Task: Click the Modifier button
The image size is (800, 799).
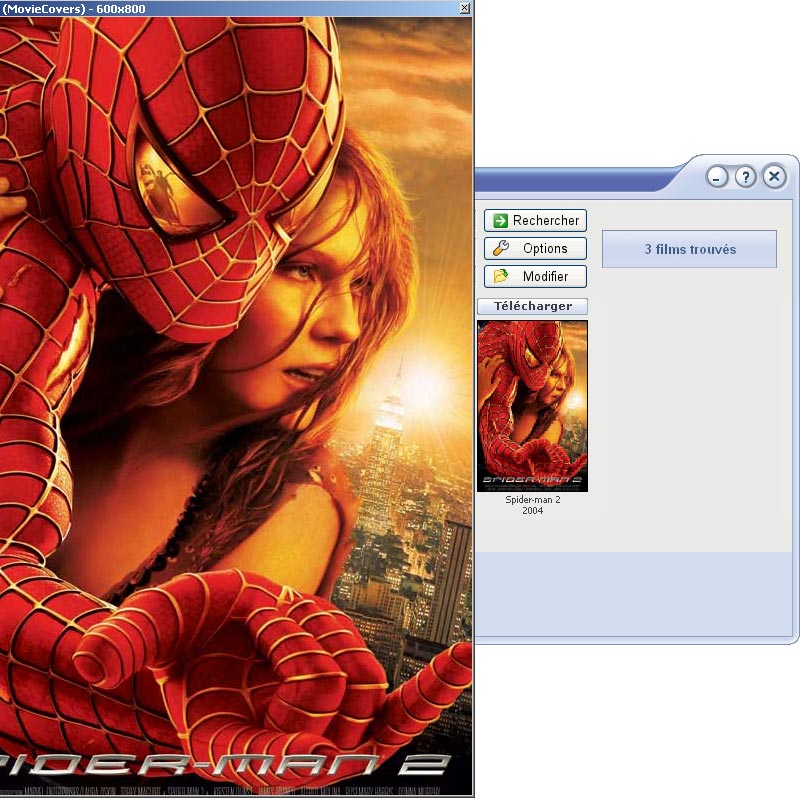Action: tap(535, 277)
